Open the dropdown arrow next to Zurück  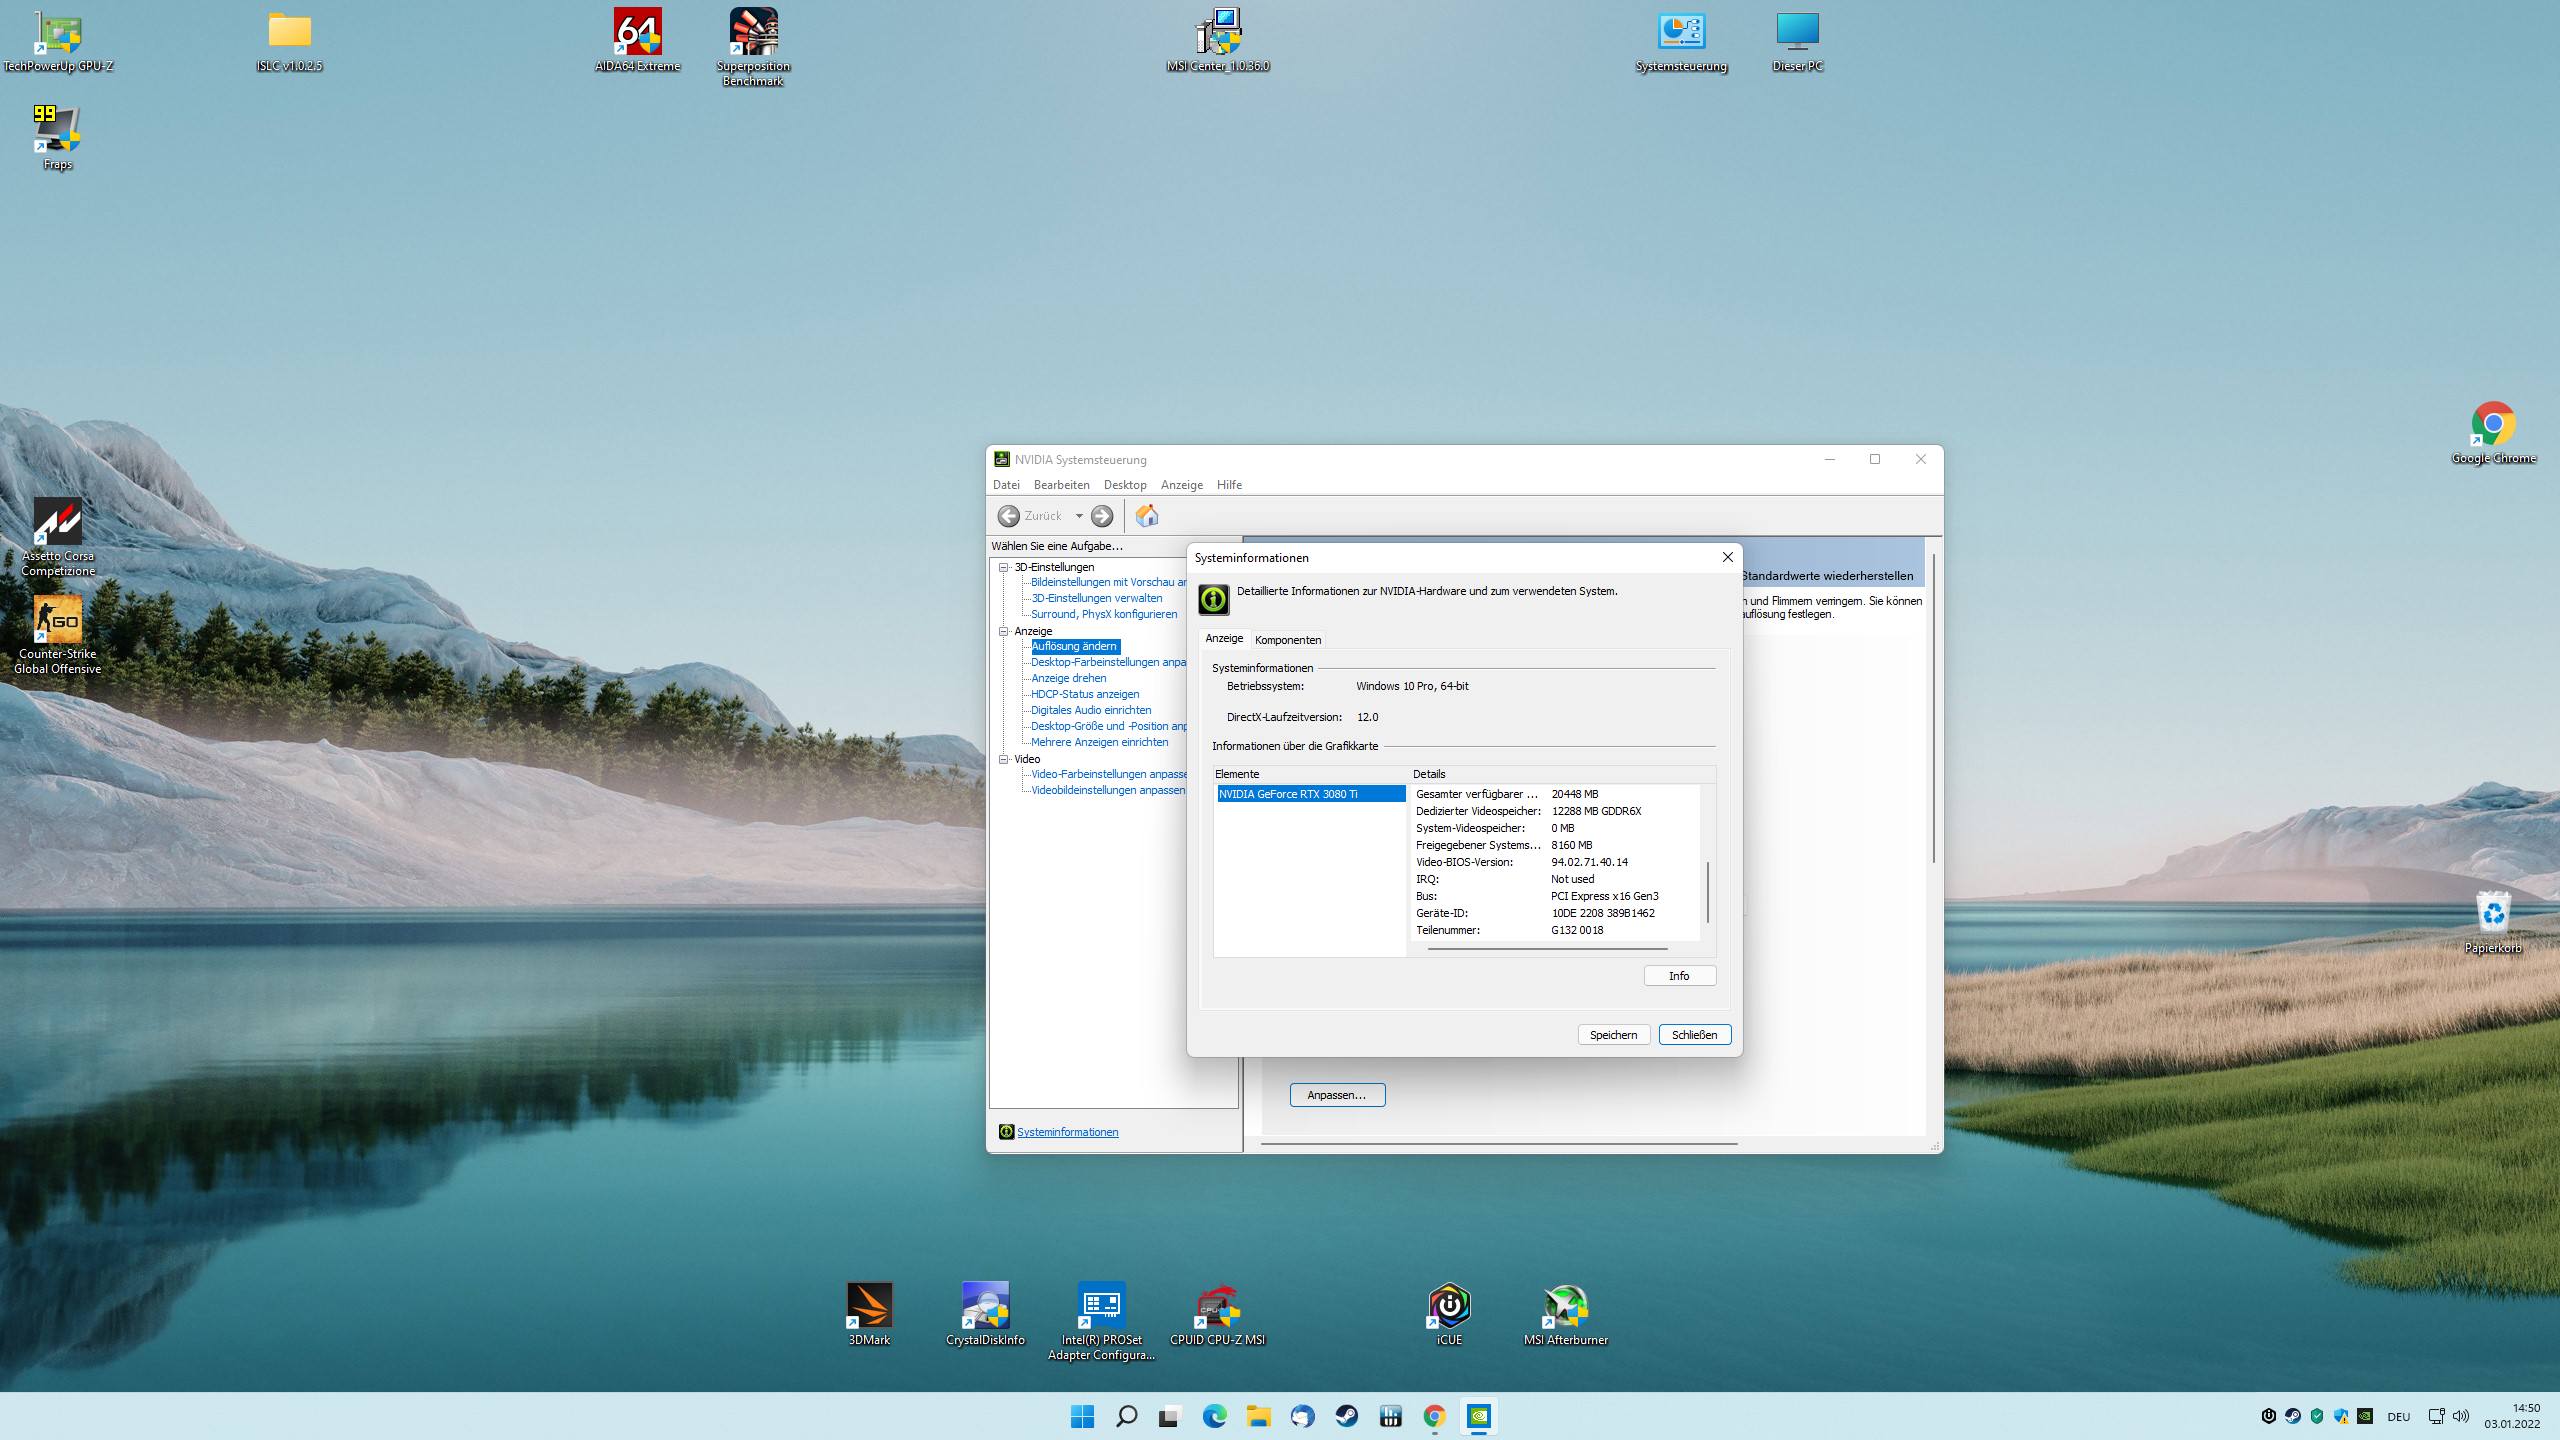1078,515
